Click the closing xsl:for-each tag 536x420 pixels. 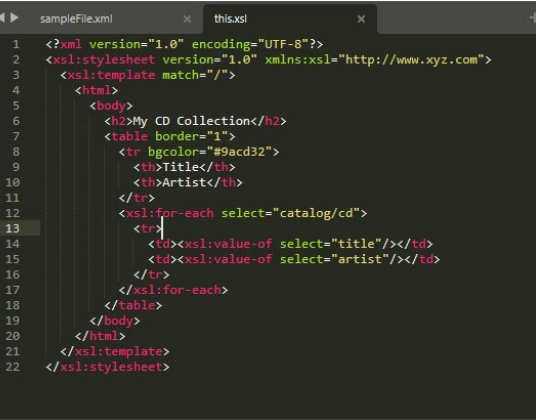[x=173, y=290]
